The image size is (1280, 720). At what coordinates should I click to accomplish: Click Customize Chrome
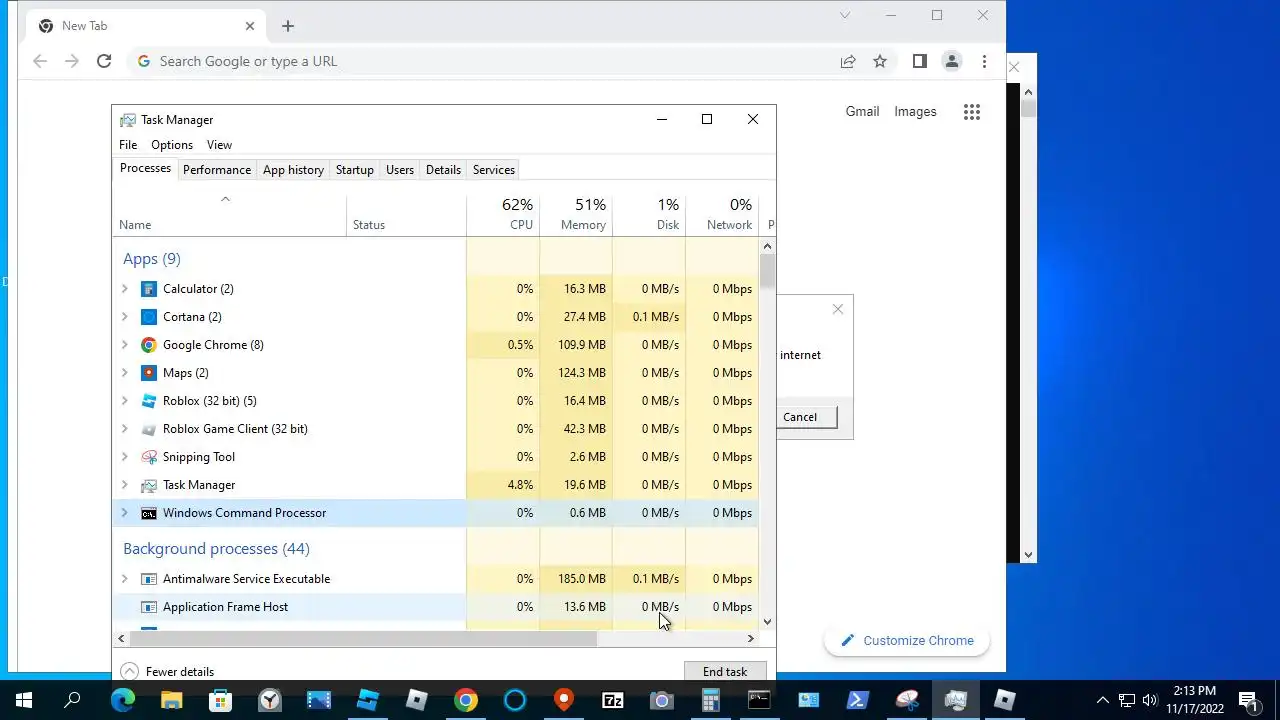coord(907,641)
